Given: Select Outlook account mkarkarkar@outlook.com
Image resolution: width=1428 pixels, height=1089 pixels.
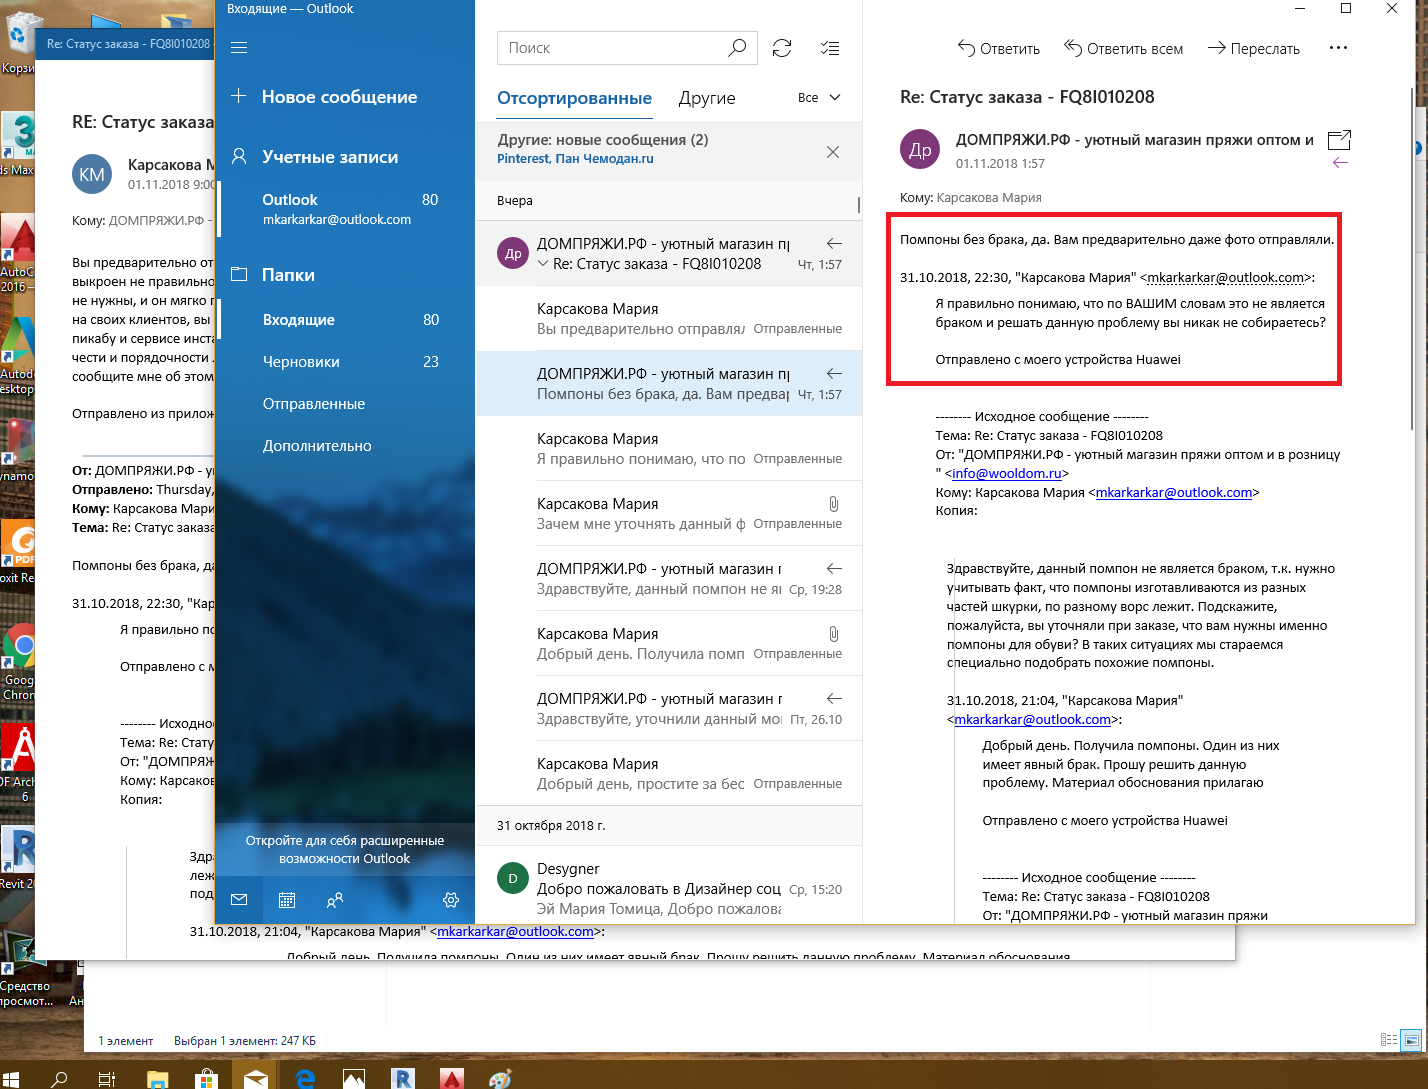Looking at the screenshot, I should pos(346,208).
